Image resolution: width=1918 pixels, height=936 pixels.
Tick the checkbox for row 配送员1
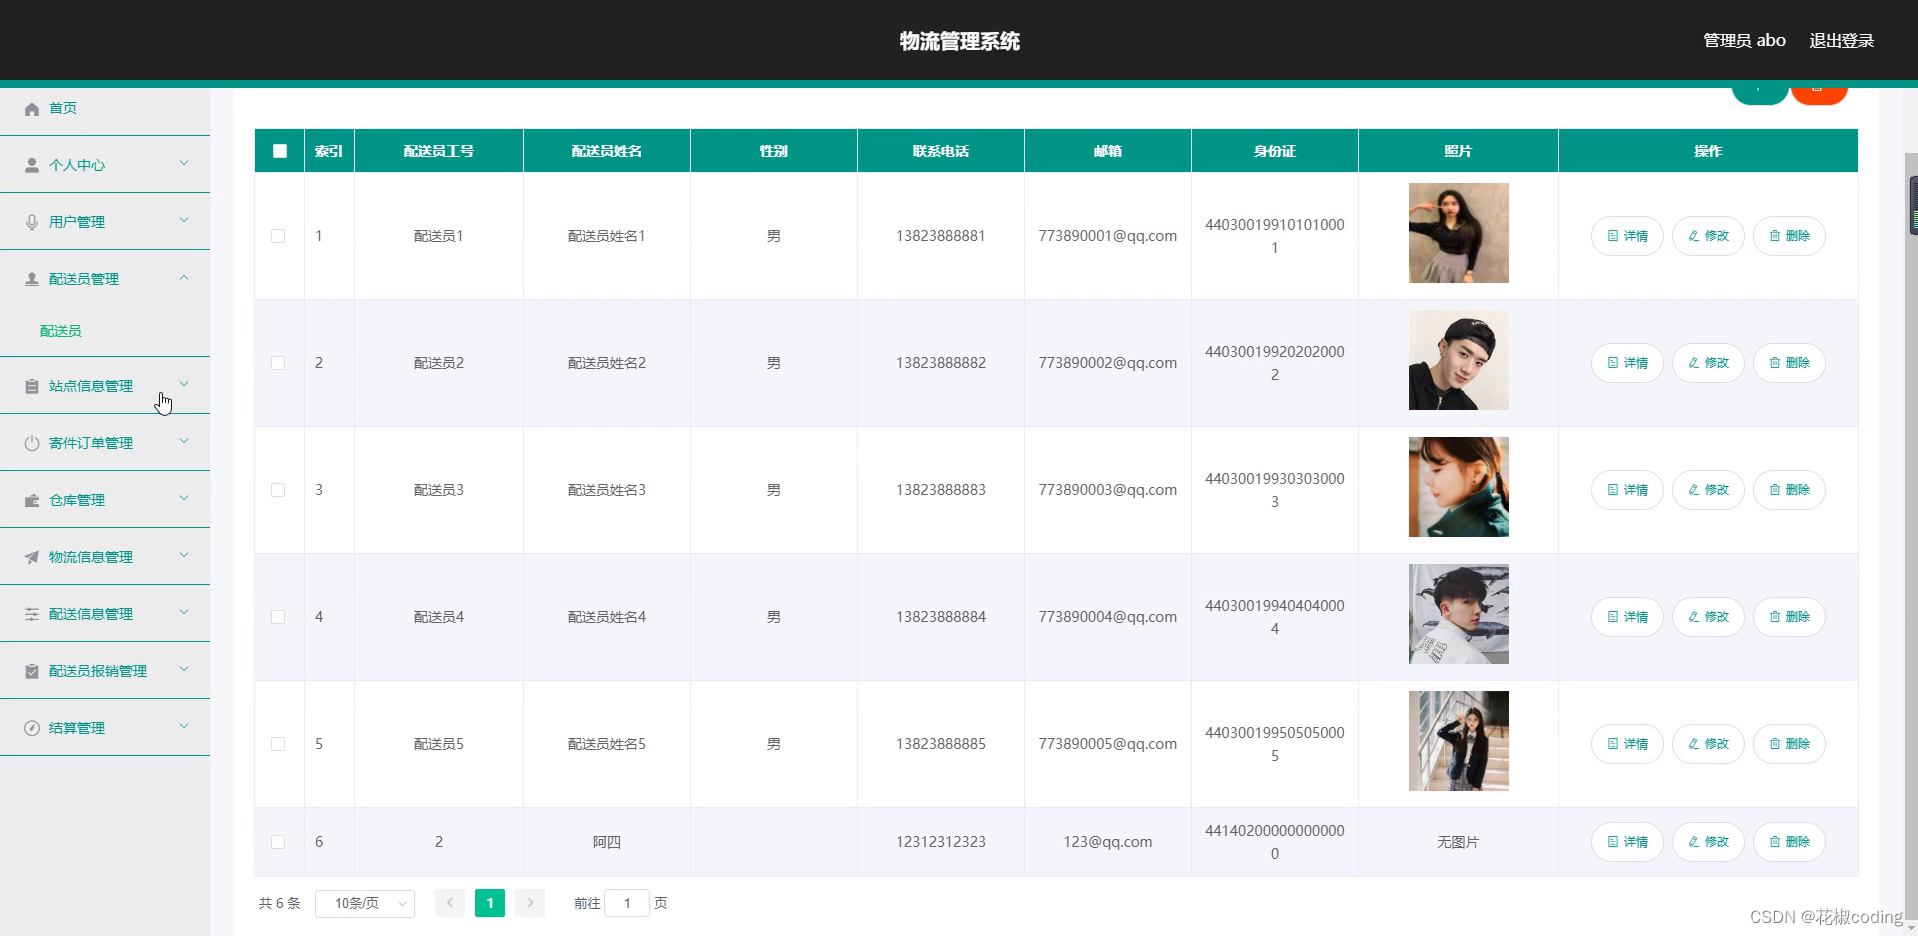[278, 236]
